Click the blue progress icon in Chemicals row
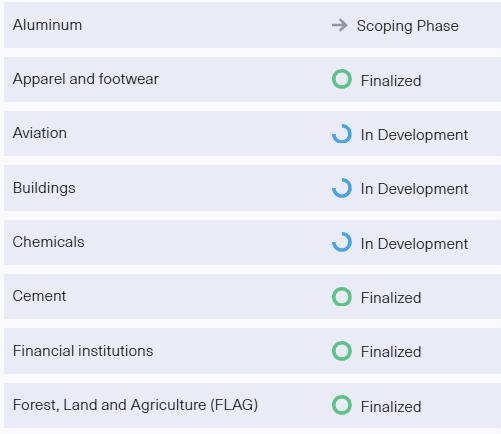Image resolution: width=501 pixels, height=434 pixels. [342, 242]
